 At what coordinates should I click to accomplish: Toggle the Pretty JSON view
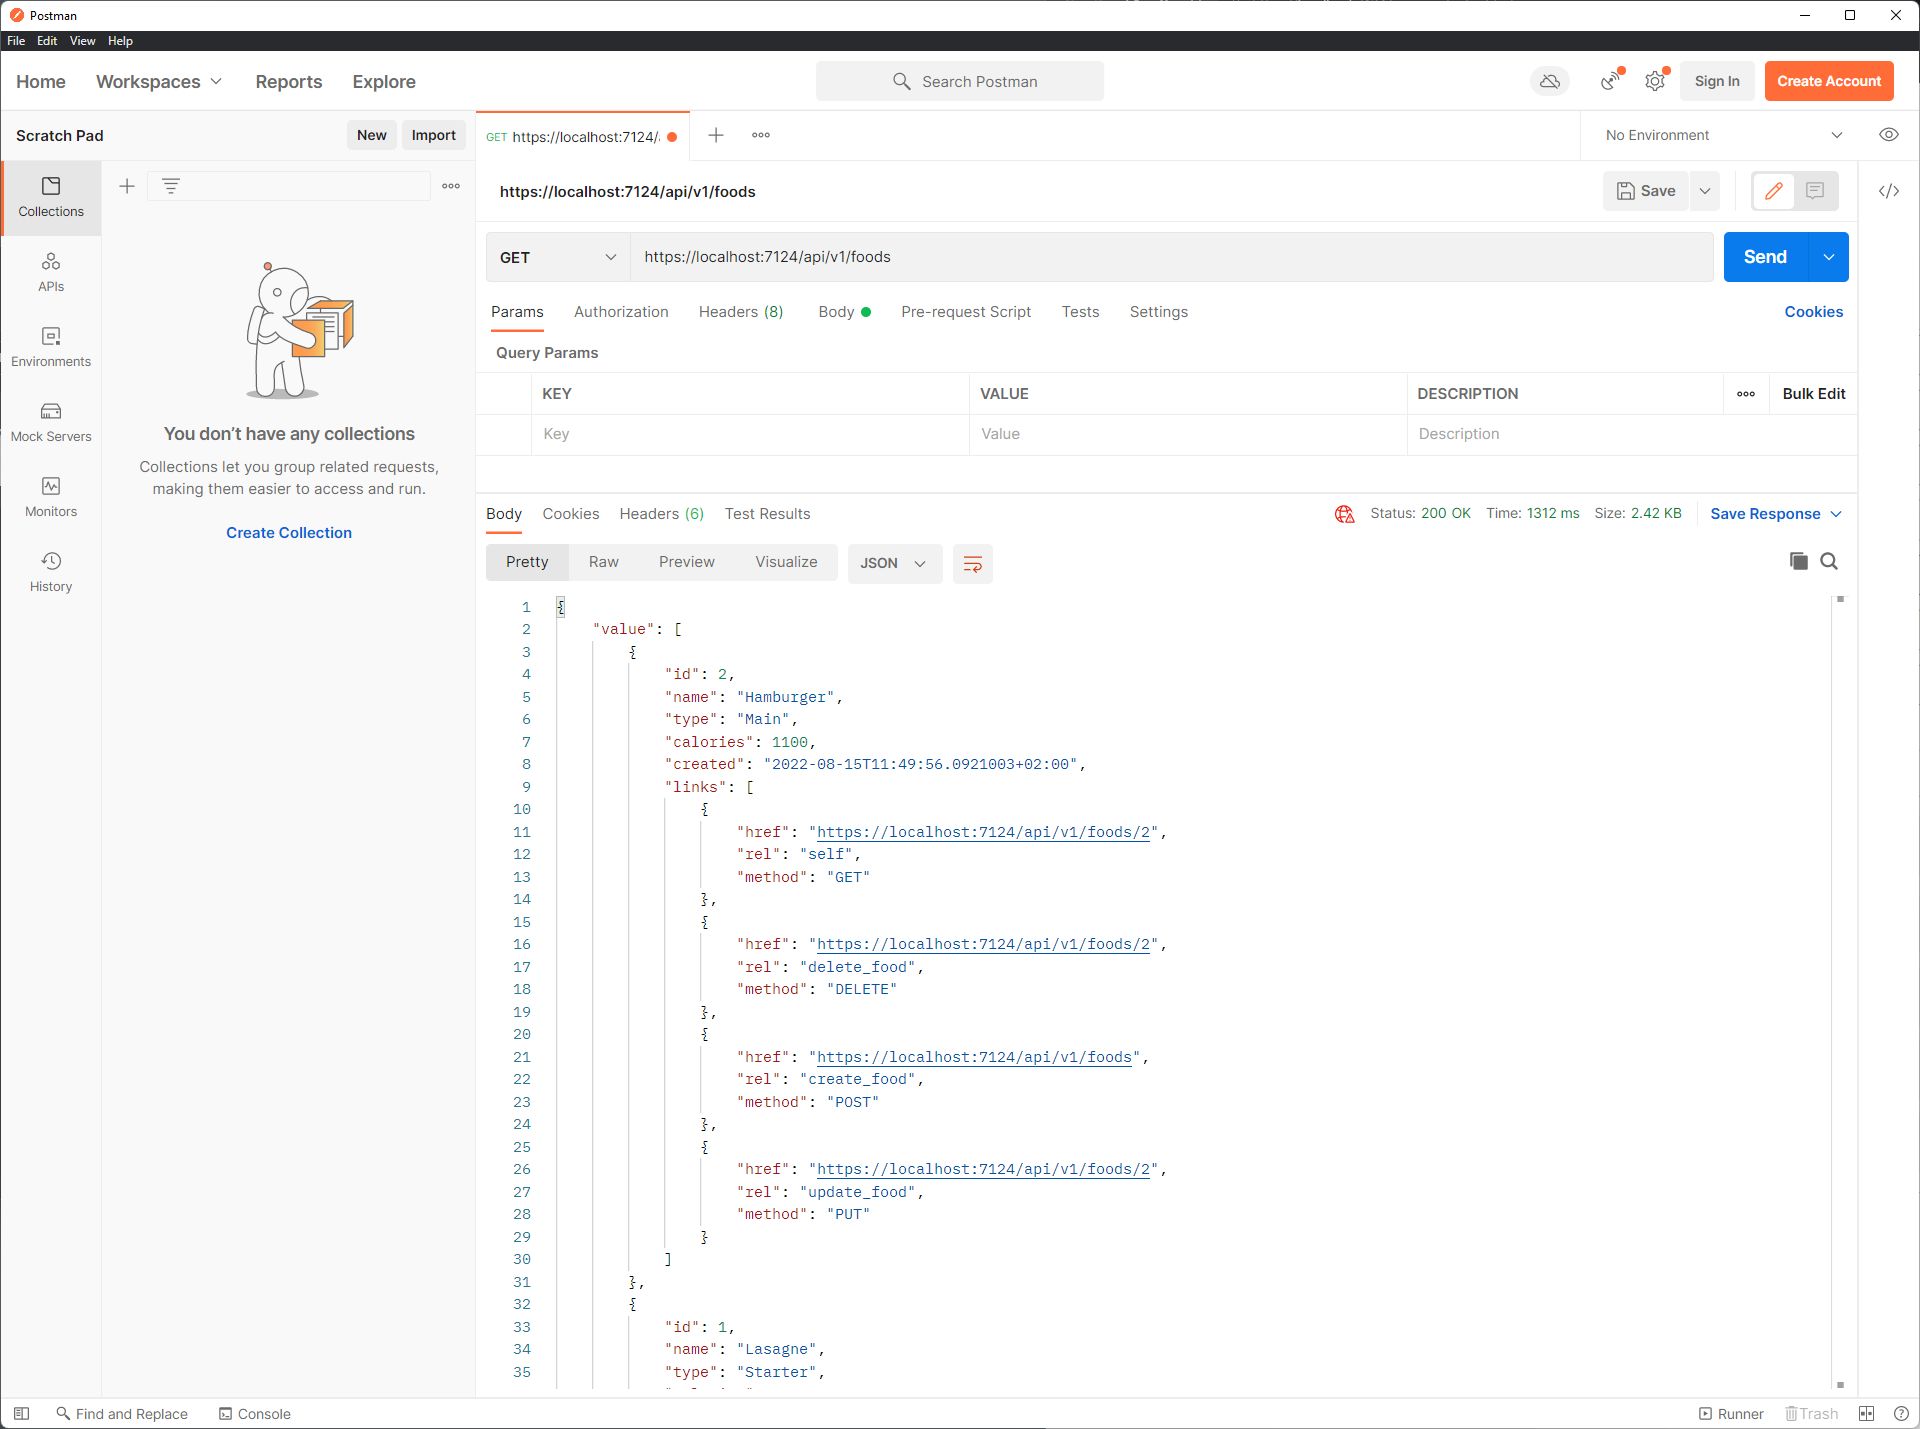pyautogui.click(x=525, y=561)
